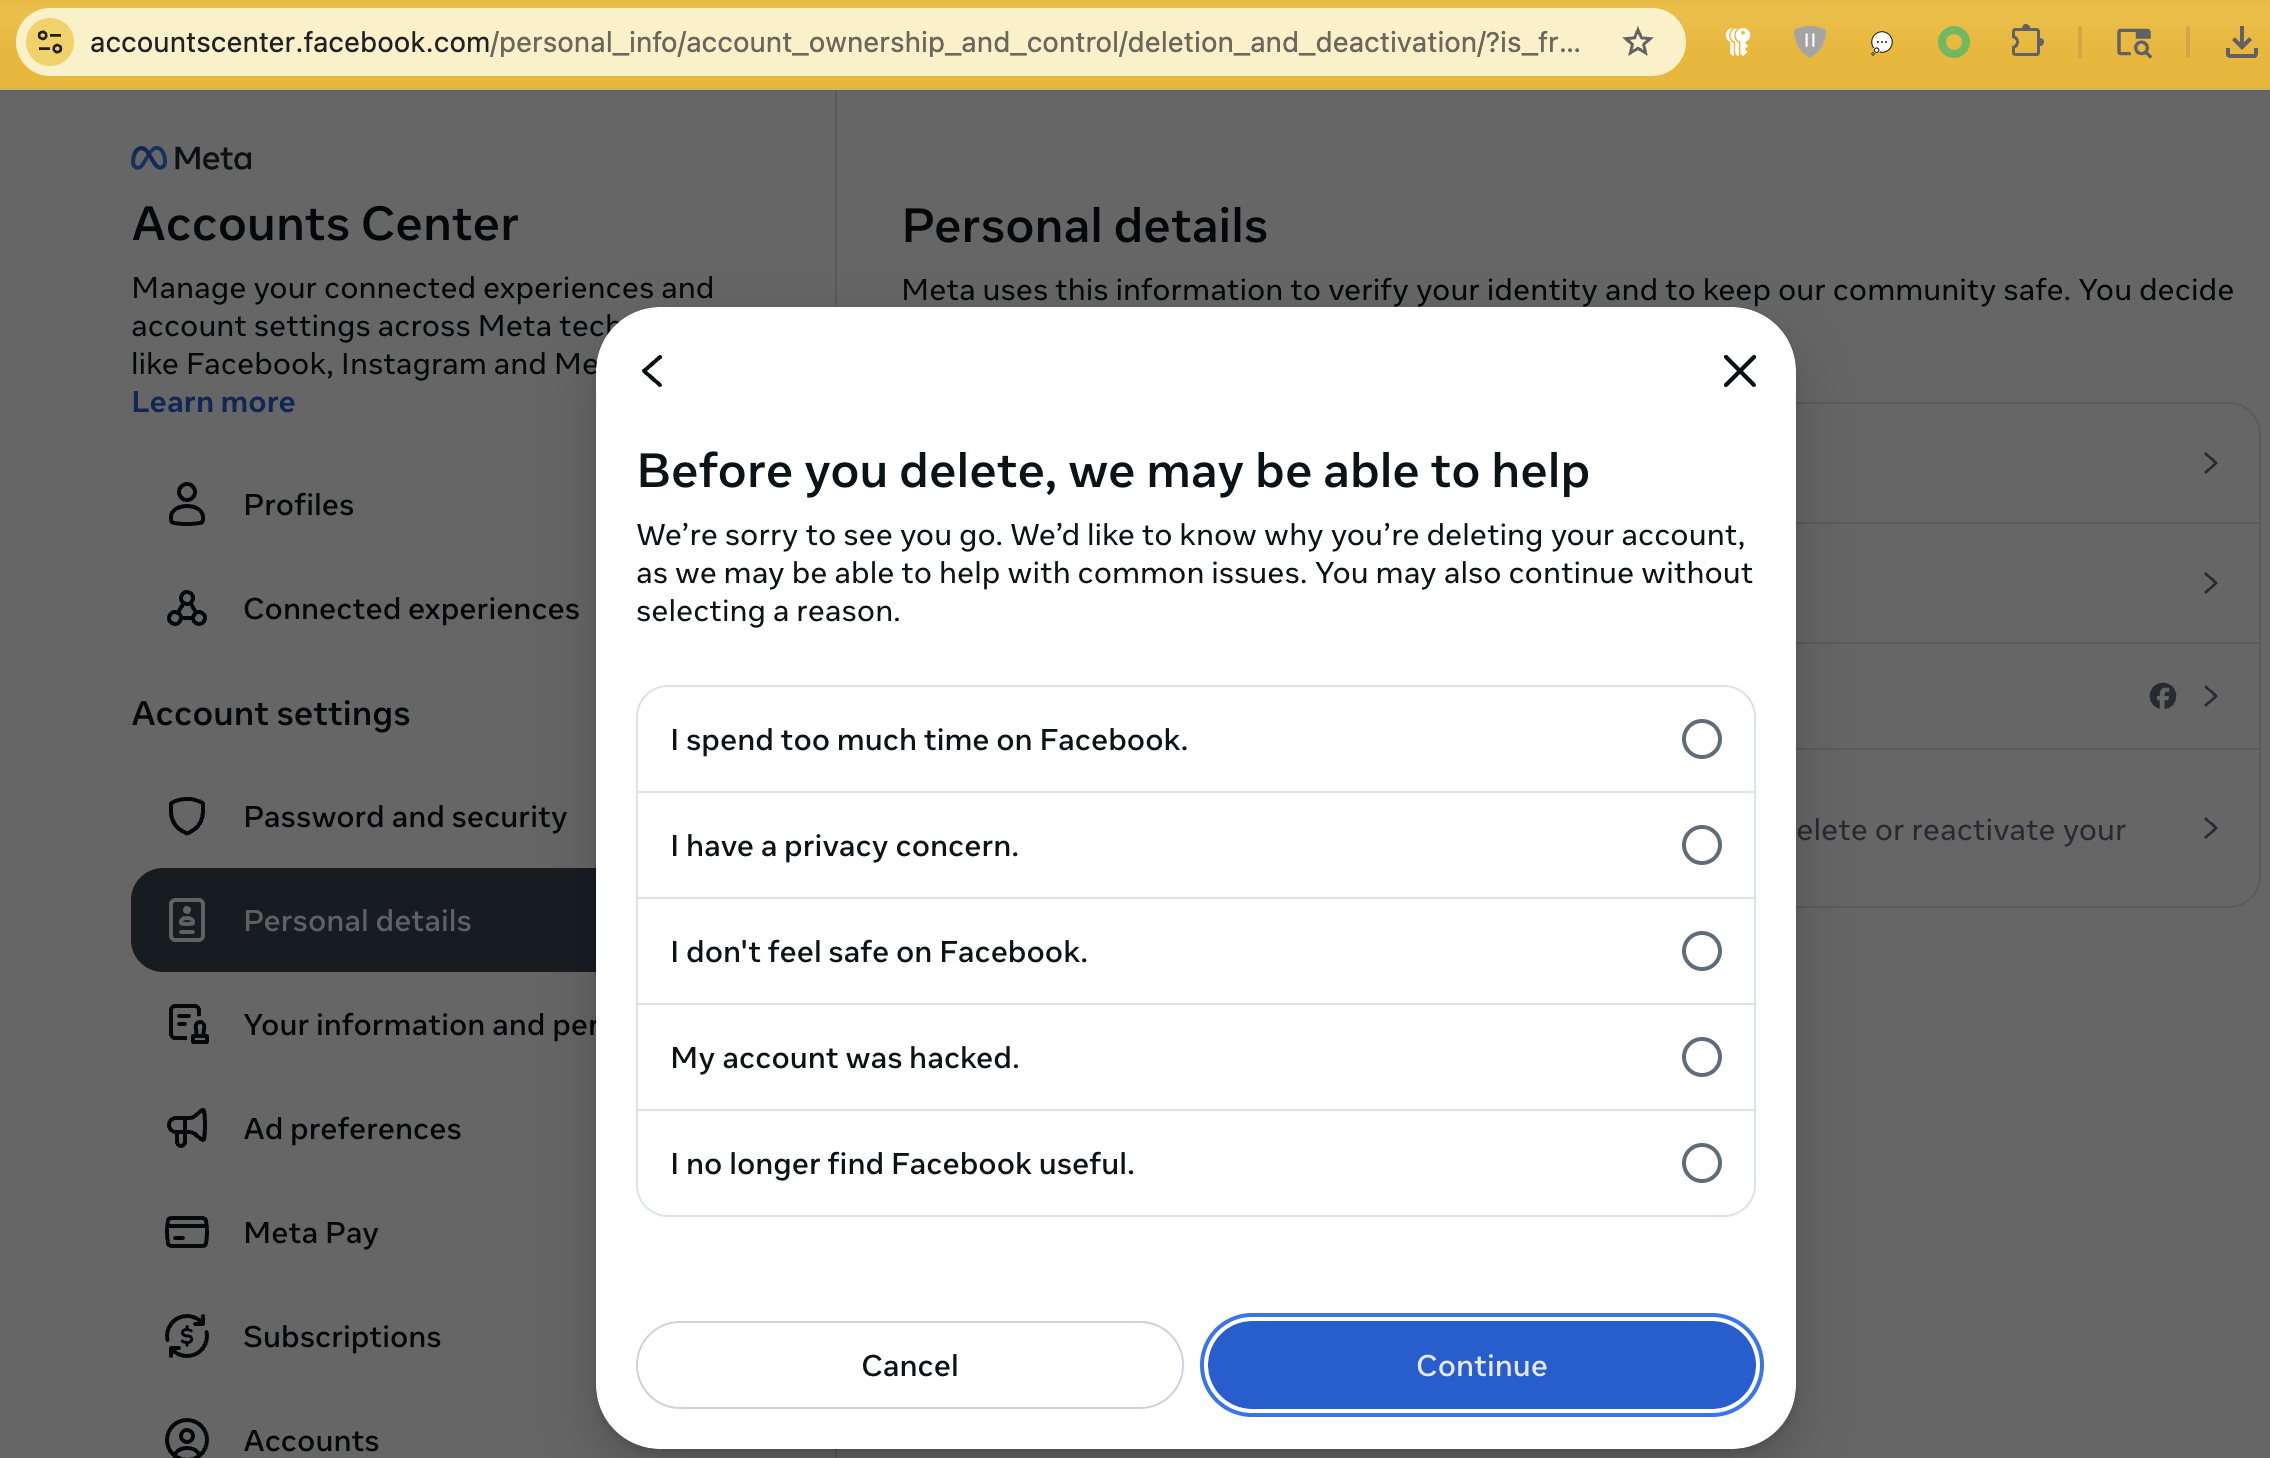Click the Learn more link

pyautogui.click(x=213, y=402)
